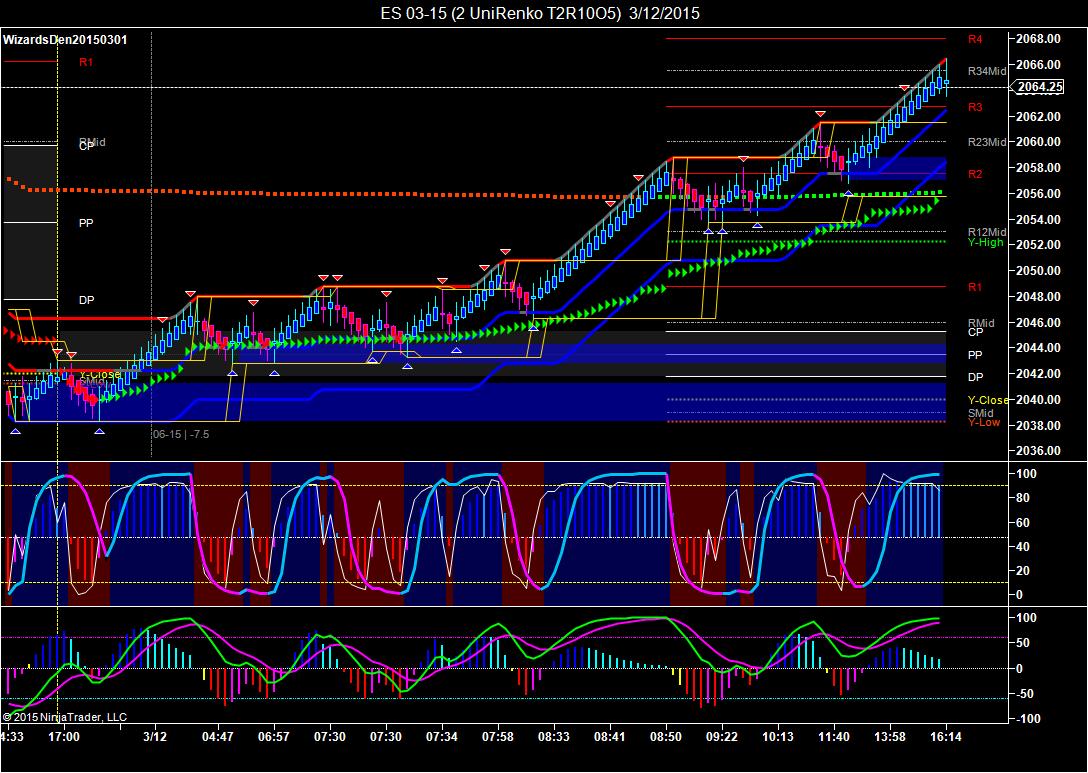The height and width of the screenshot is (773, 1088).
Task: Click 2046.00 on the price scale
Action: click(x=1038, y=322)
